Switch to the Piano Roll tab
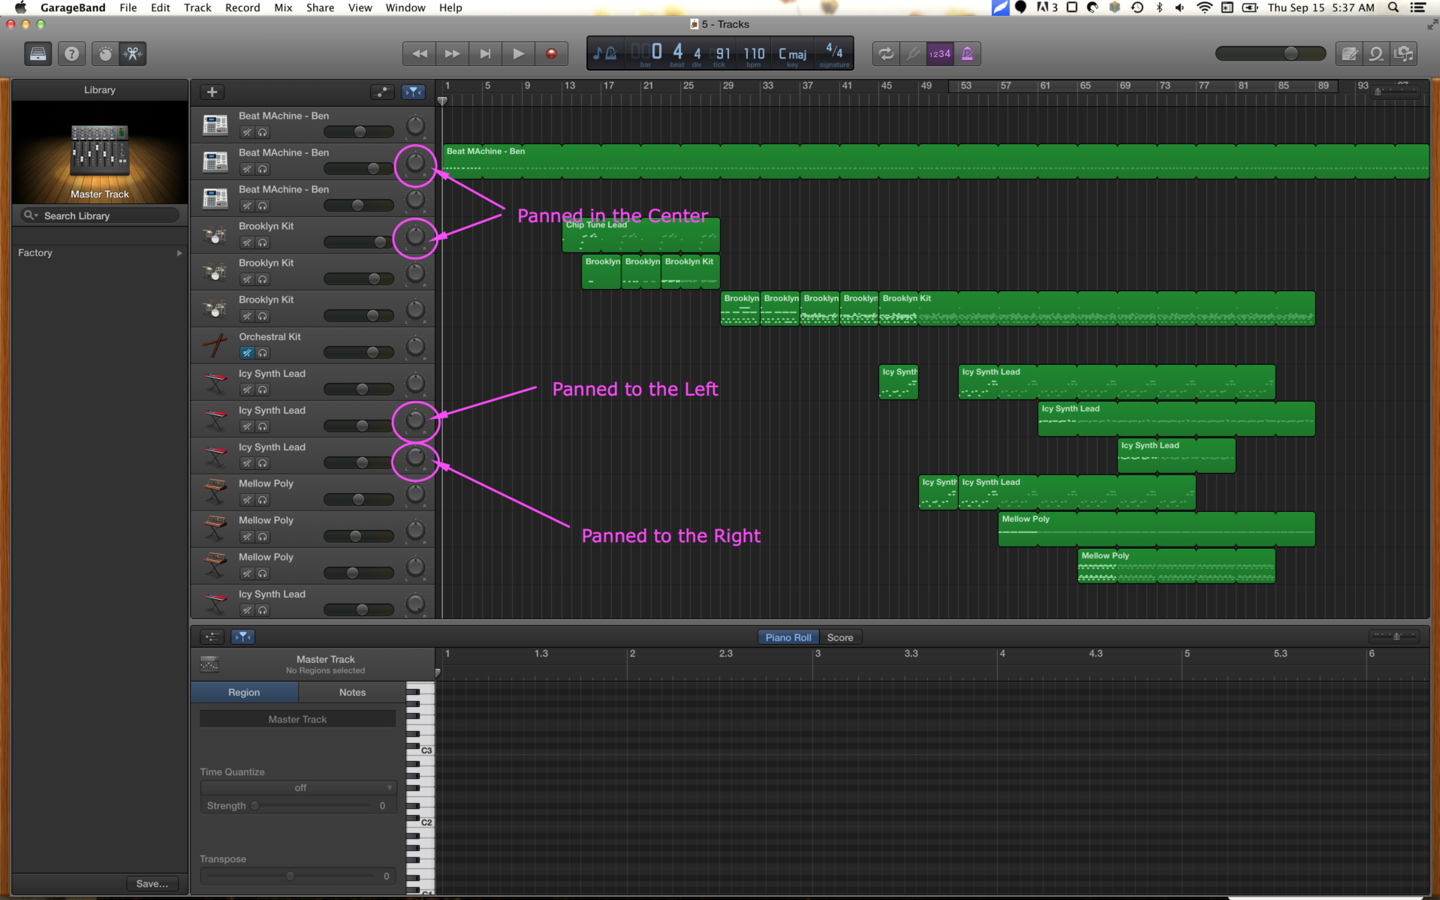Screen dimensions: 1440x900 point(788,637)
